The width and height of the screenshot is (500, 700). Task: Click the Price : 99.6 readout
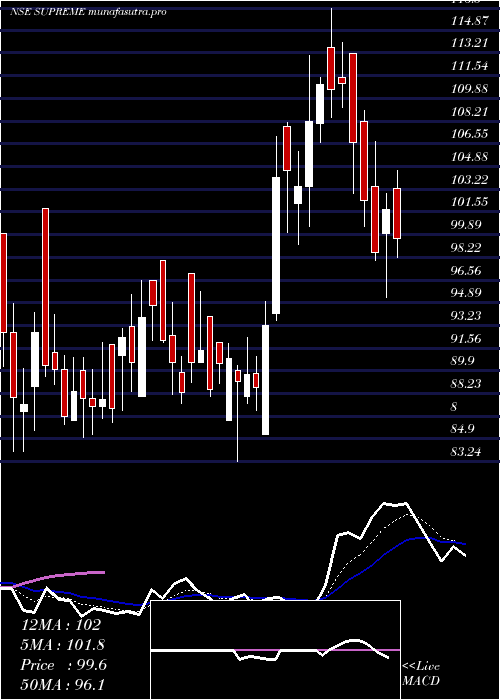(63, 665)
